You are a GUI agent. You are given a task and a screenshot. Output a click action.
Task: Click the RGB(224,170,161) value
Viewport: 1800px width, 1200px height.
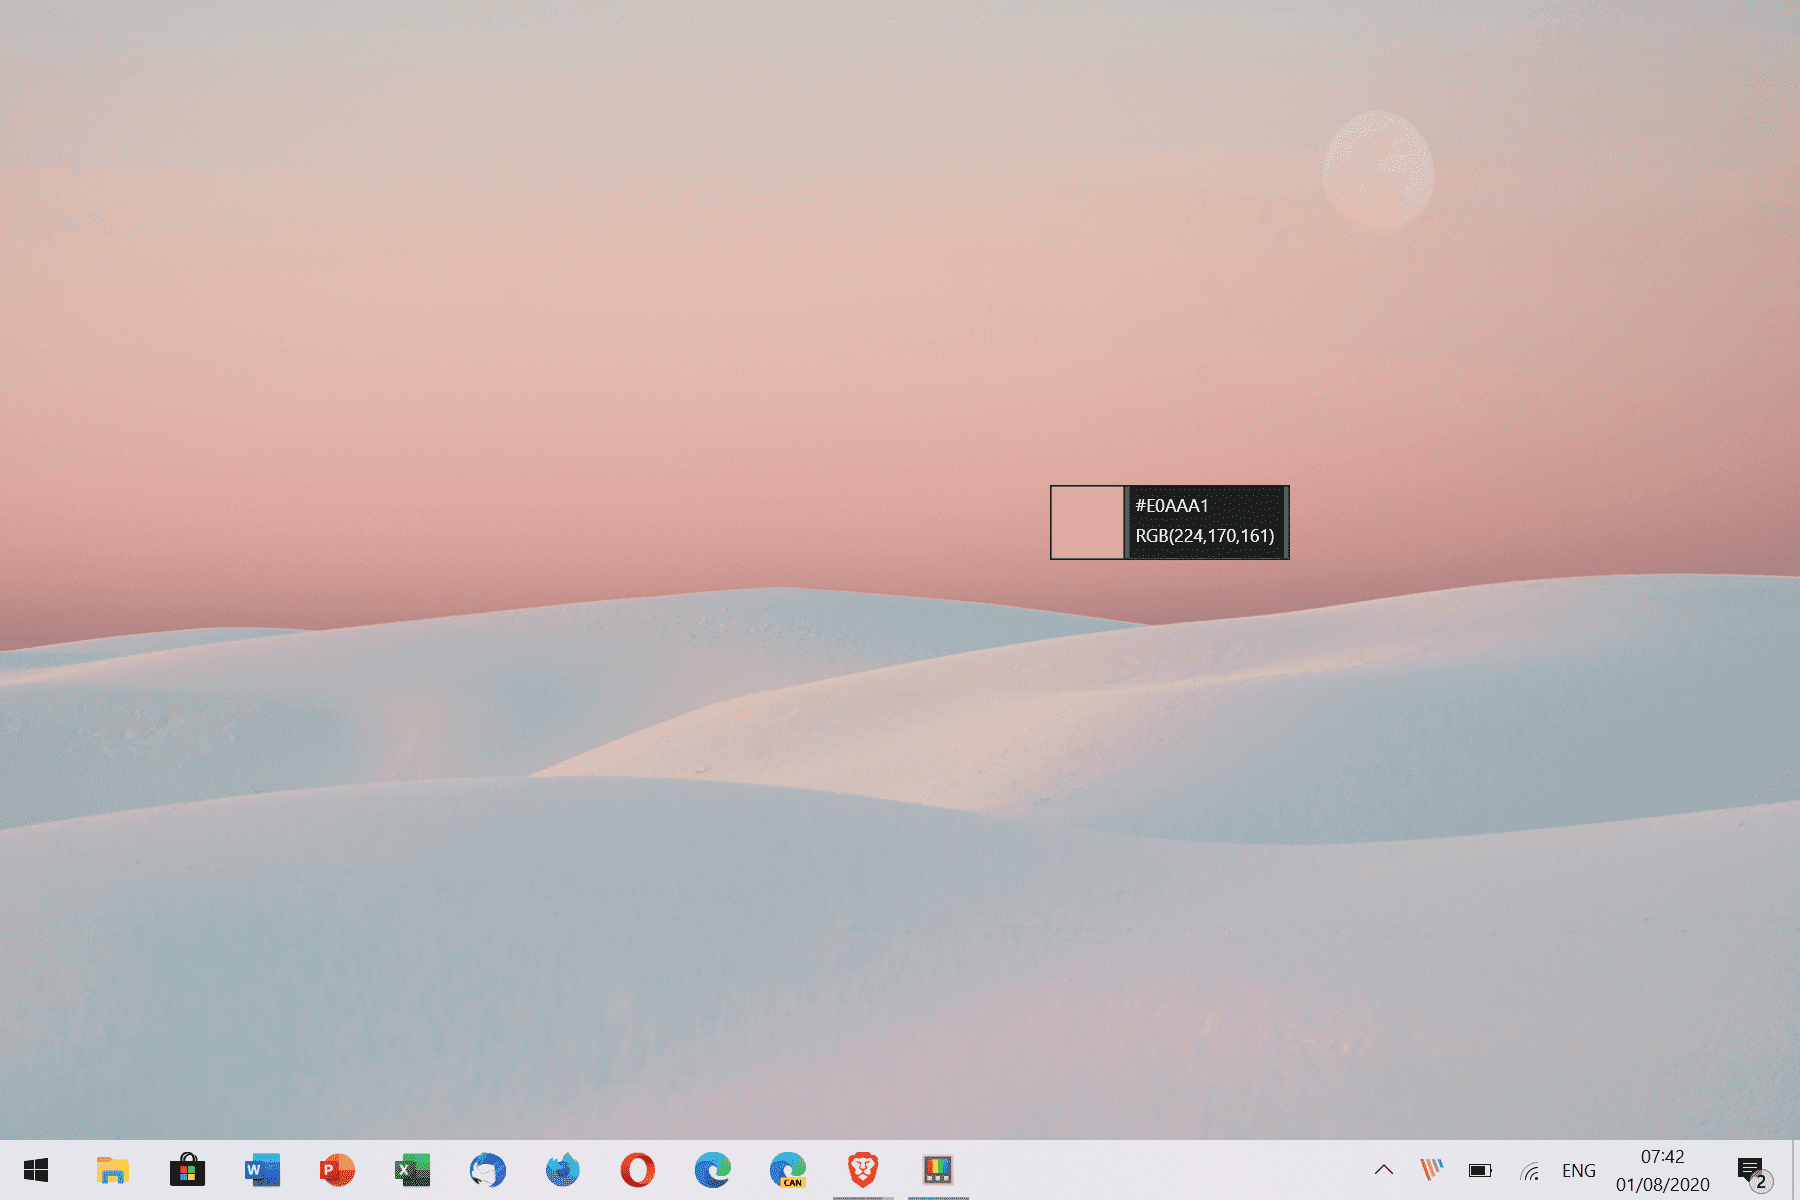click(1205, 536)
